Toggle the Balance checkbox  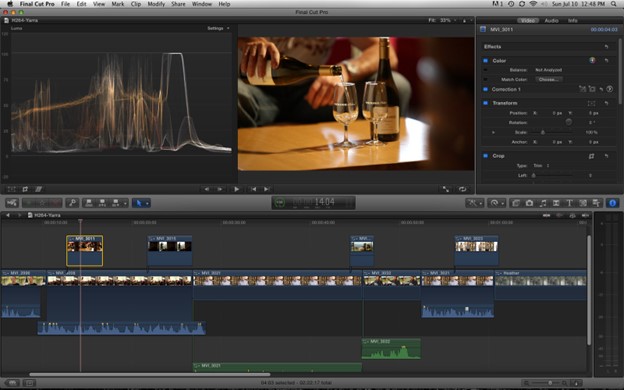point(486,70)
